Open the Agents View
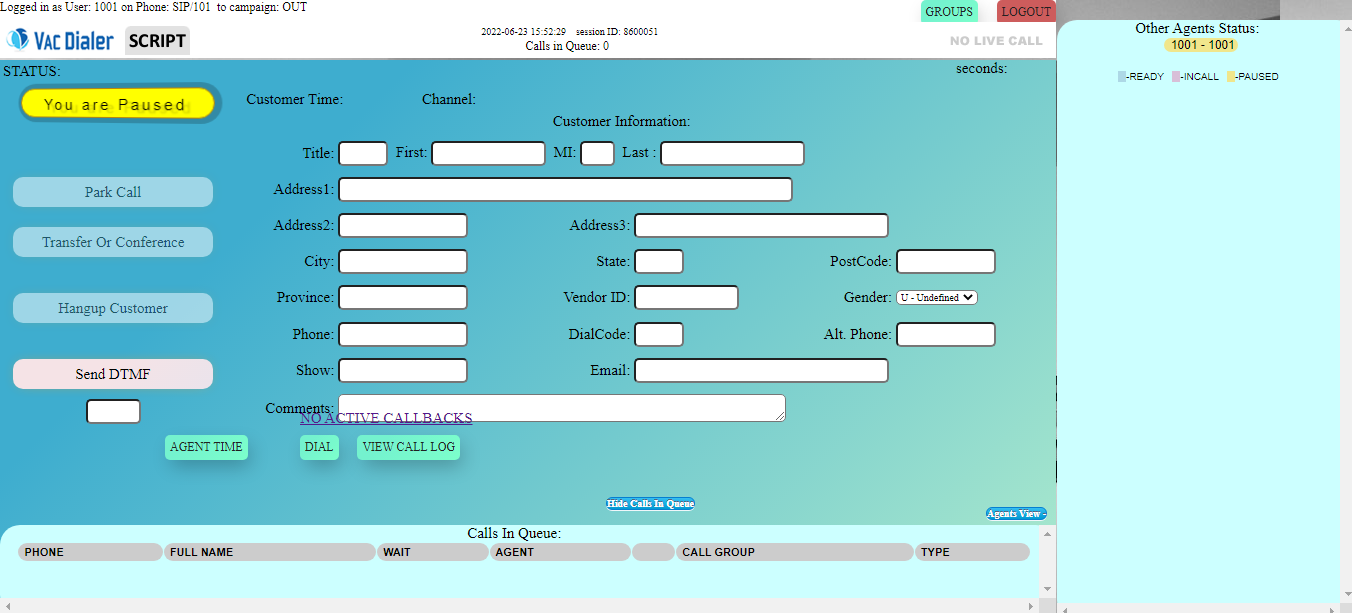Screen dimensions: 1352x613 [1015, 513]
